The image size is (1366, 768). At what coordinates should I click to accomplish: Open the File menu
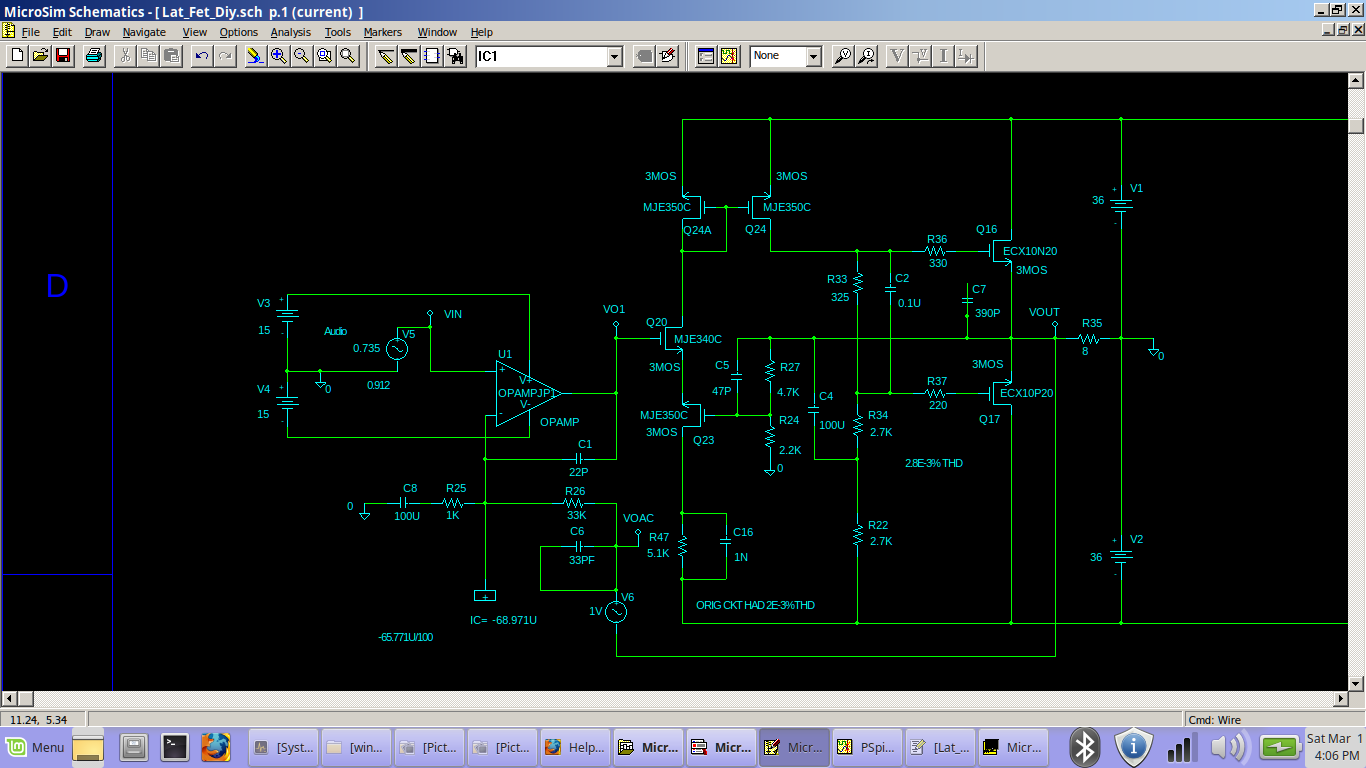tap(30, 32)
